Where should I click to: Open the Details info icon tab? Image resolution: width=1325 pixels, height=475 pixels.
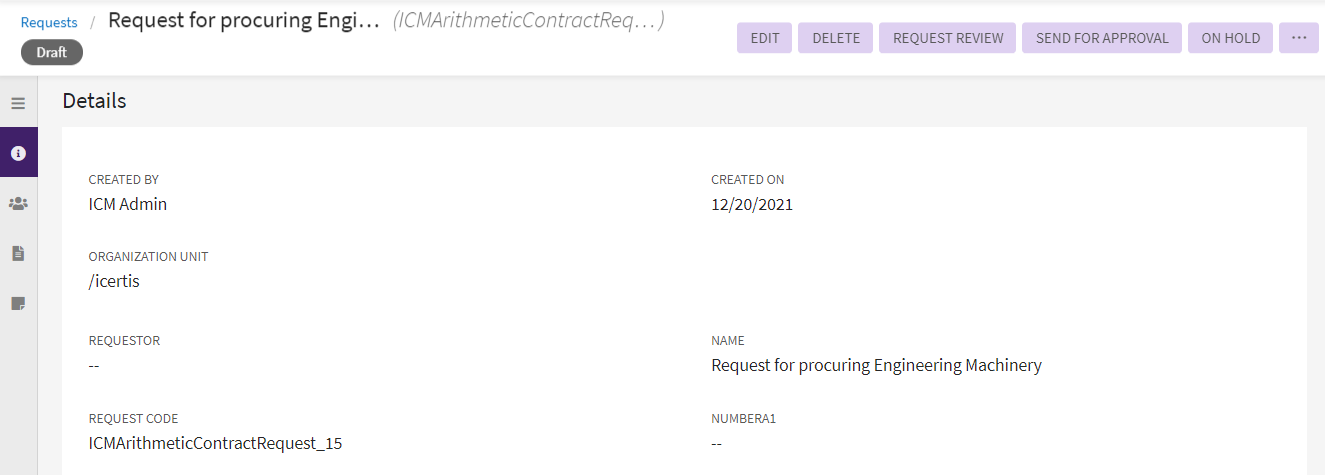[18, 153]
